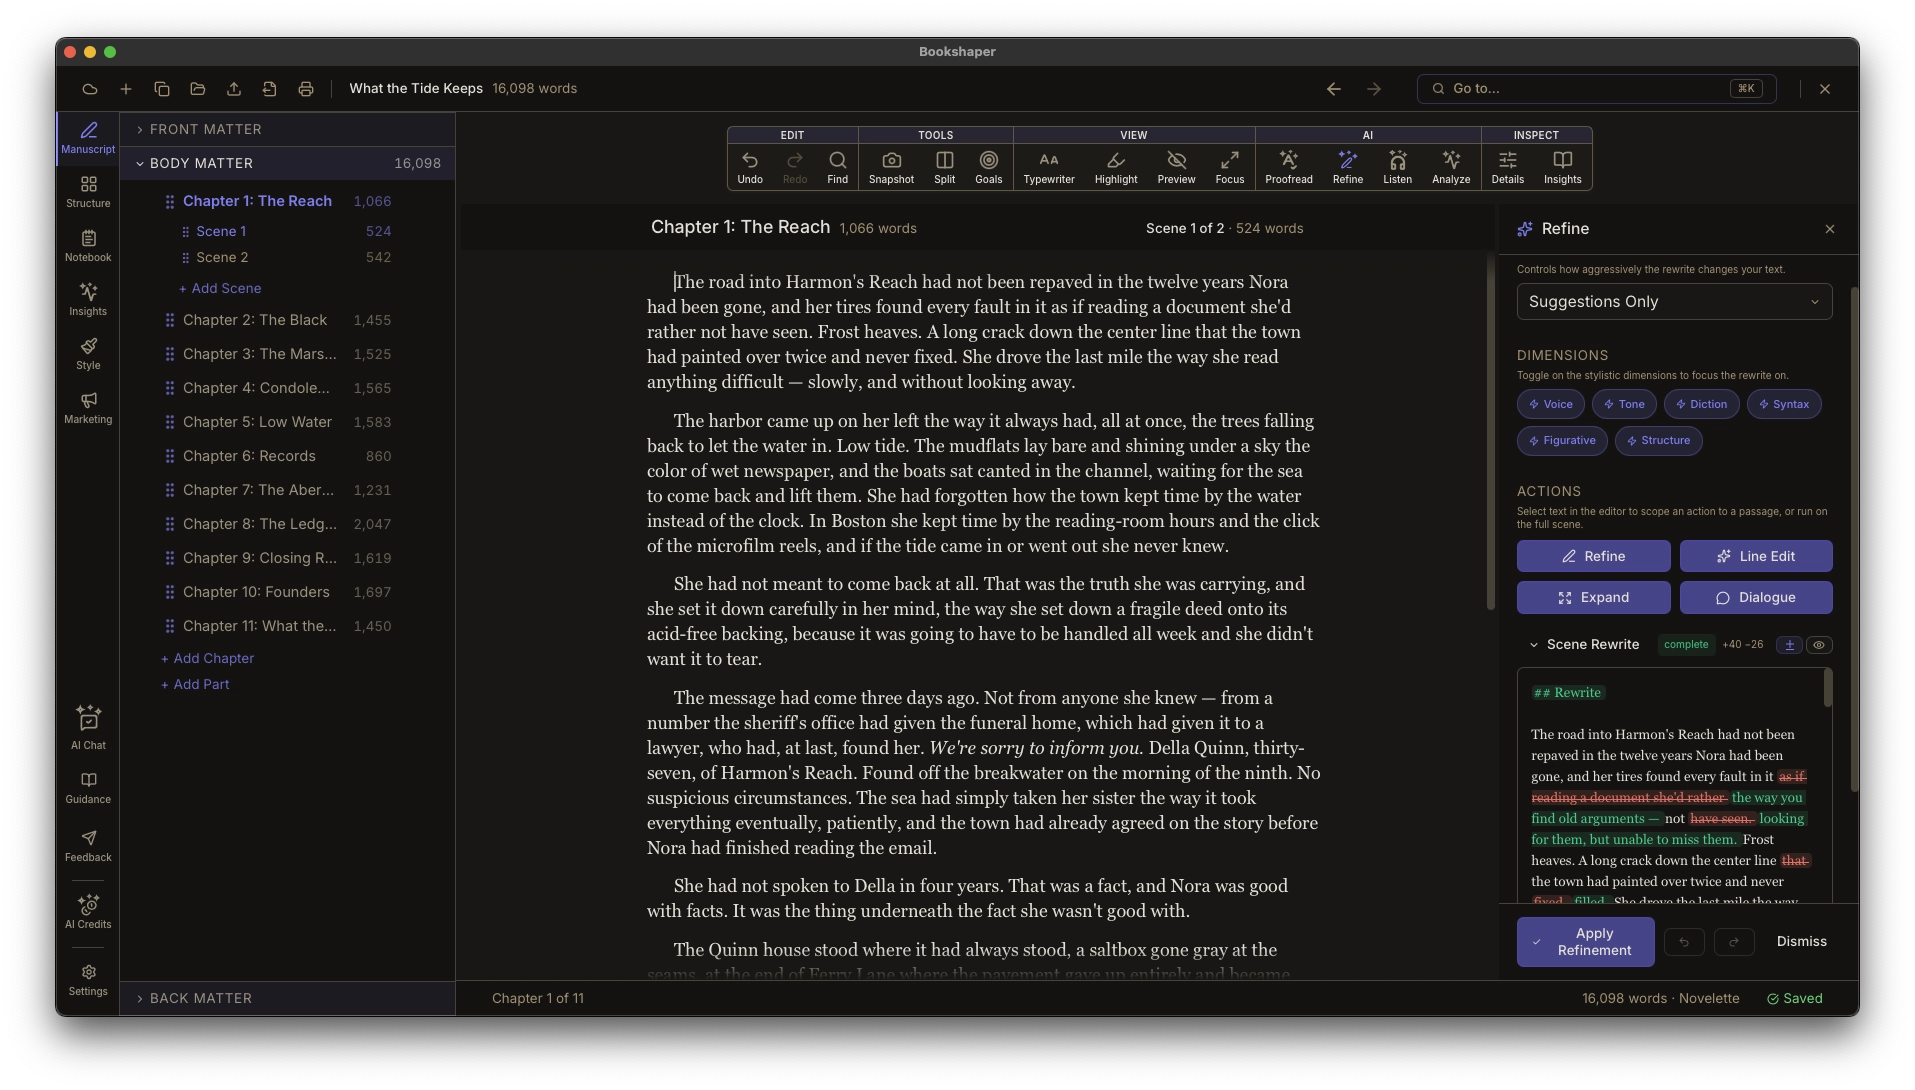The image size is (1915, 1090).
Task: Toggle the Scene Rewrite diff view button
Action: pyautogui.click(x=1789, y=645)
